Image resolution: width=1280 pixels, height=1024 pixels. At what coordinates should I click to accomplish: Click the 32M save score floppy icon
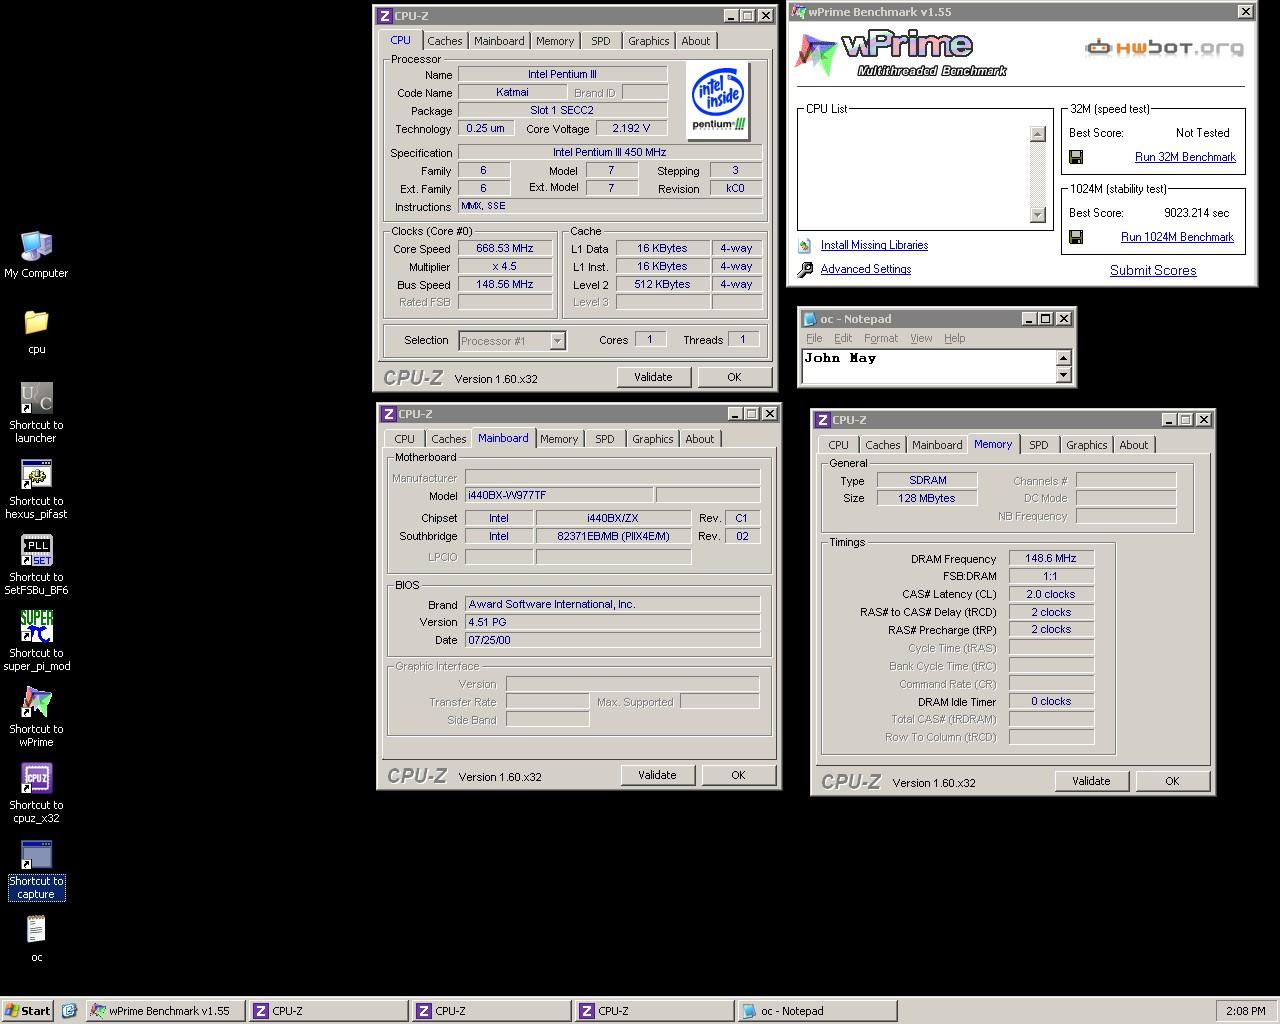[1076, 157]
